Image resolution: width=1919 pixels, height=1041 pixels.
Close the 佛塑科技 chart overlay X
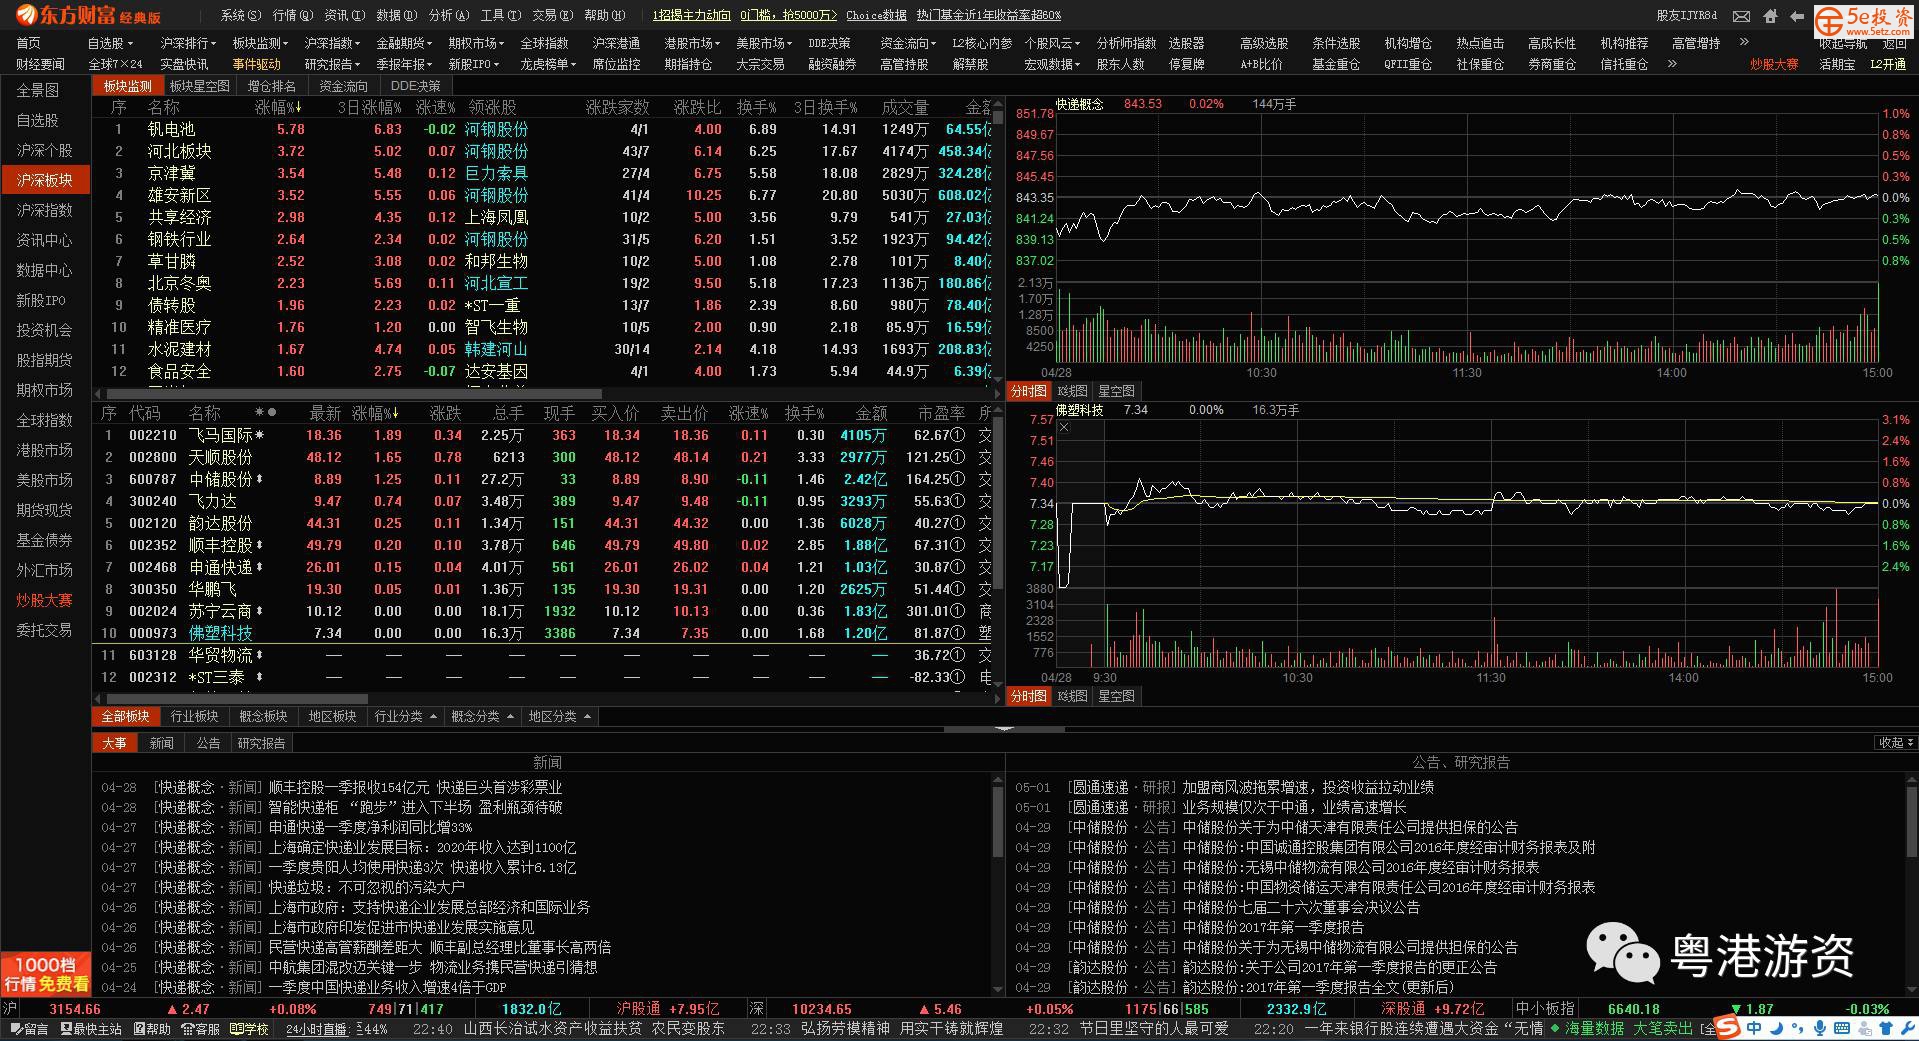(1064, 427)
